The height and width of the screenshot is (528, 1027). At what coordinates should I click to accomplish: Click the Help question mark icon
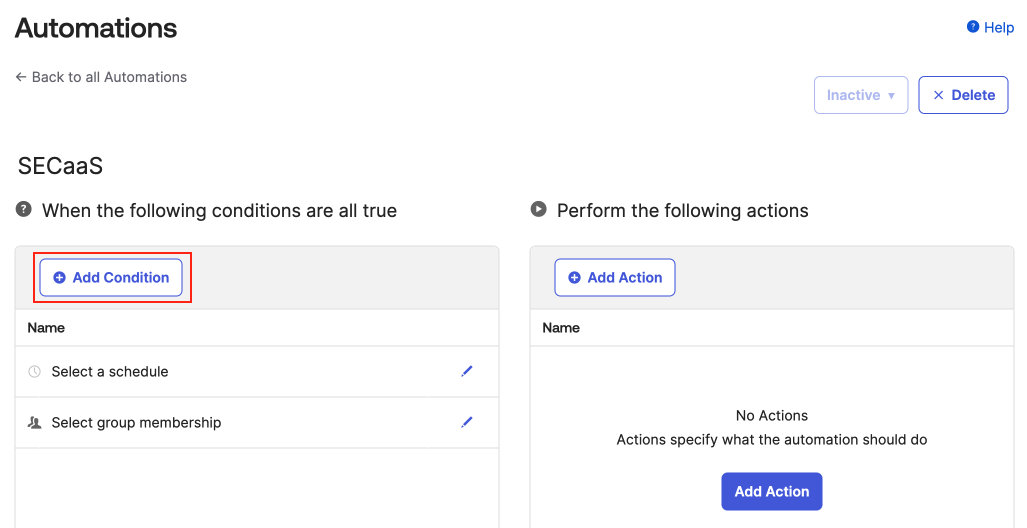[973, 27]
